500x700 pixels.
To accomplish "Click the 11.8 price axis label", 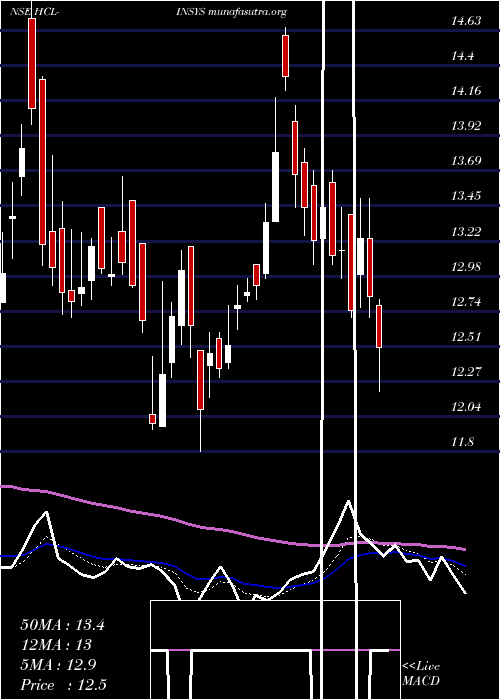I will coord(462,442).
